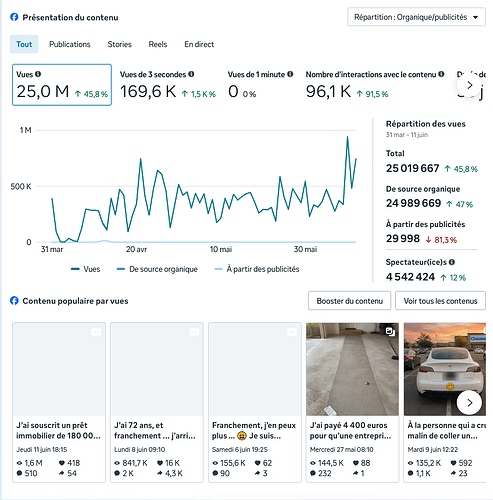Screen dimensions: 493x500
Task: Click Voir tous les contenus button
Action: coord(440,301)
